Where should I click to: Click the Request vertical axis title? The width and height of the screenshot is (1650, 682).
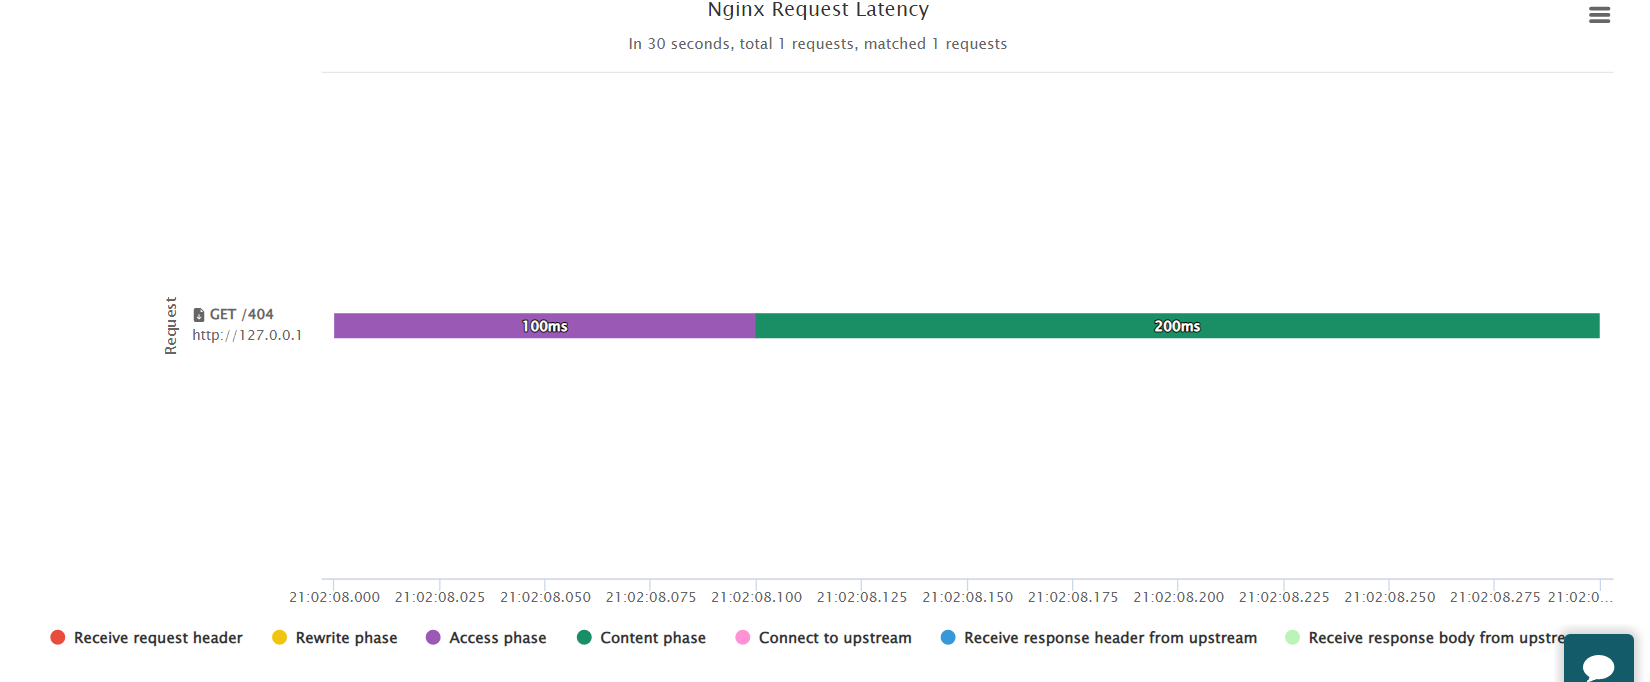click(x=171, y=325)
